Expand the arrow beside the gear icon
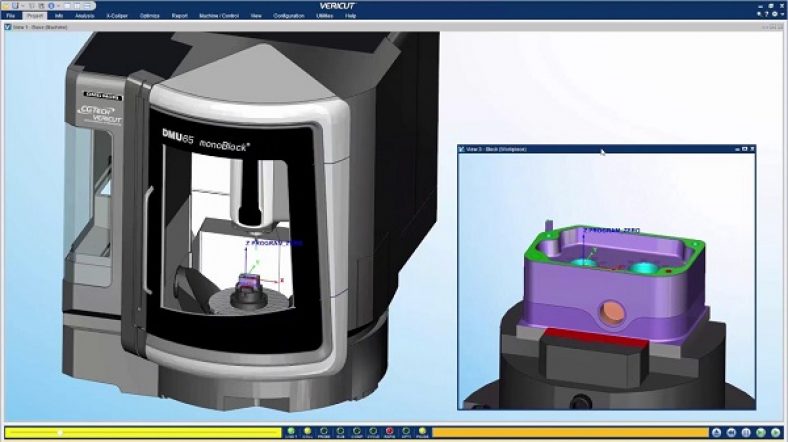The height and width of the screenshot is (442, 788). pyautogui.click(x=781, y=14)
